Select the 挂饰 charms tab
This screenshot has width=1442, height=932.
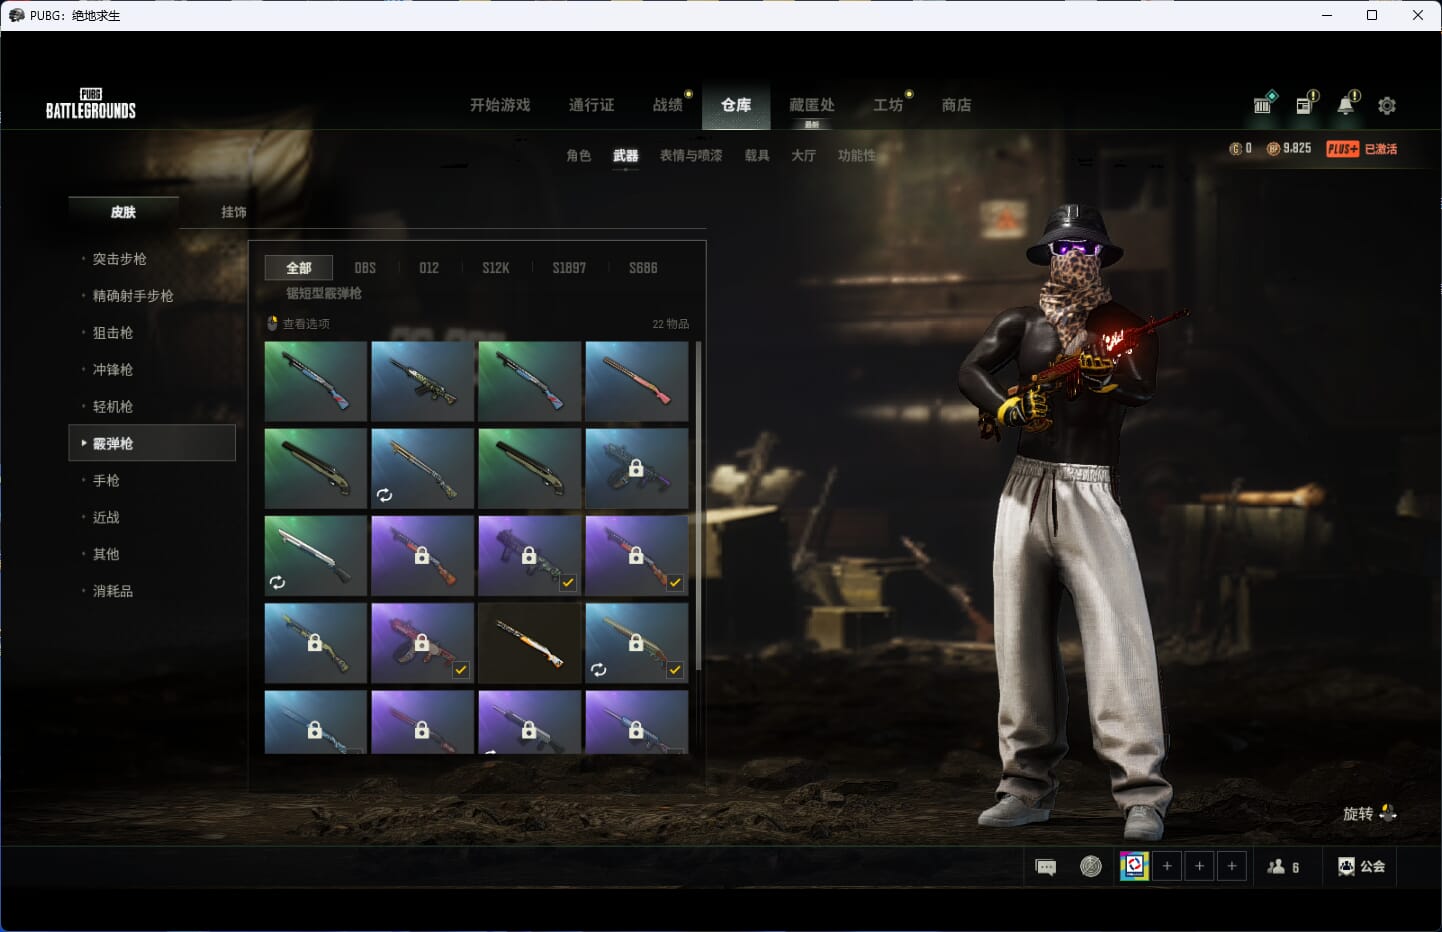(234, 212)
